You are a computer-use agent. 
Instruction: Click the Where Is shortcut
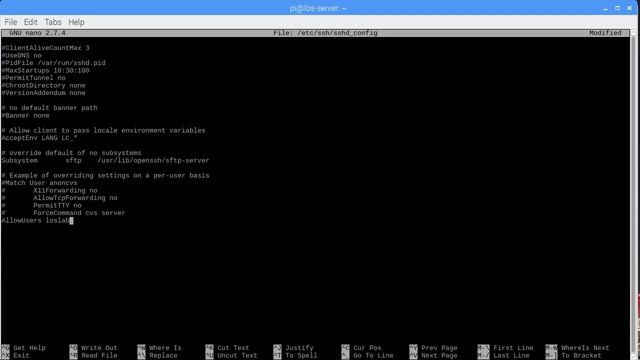coord(160,348)
